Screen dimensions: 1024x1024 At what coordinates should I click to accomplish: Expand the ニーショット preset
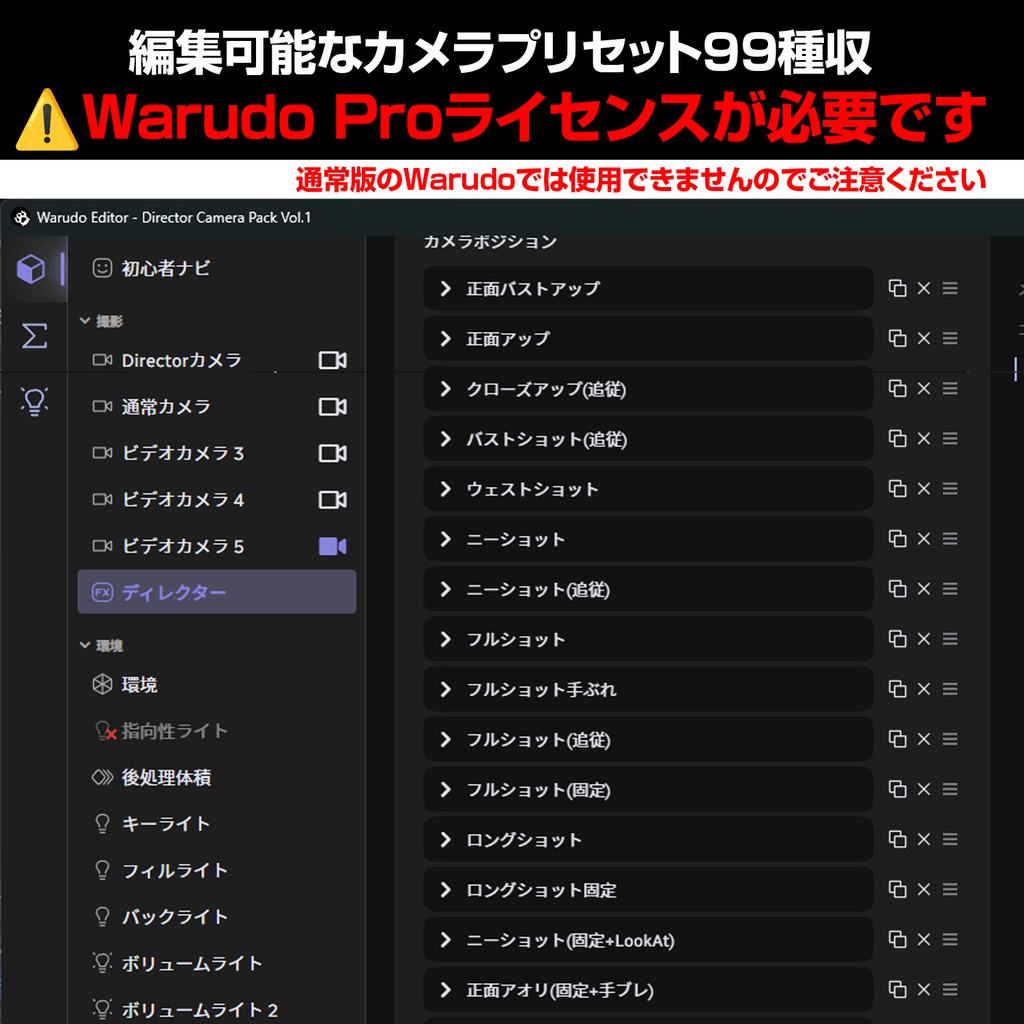tap(445, 539)
